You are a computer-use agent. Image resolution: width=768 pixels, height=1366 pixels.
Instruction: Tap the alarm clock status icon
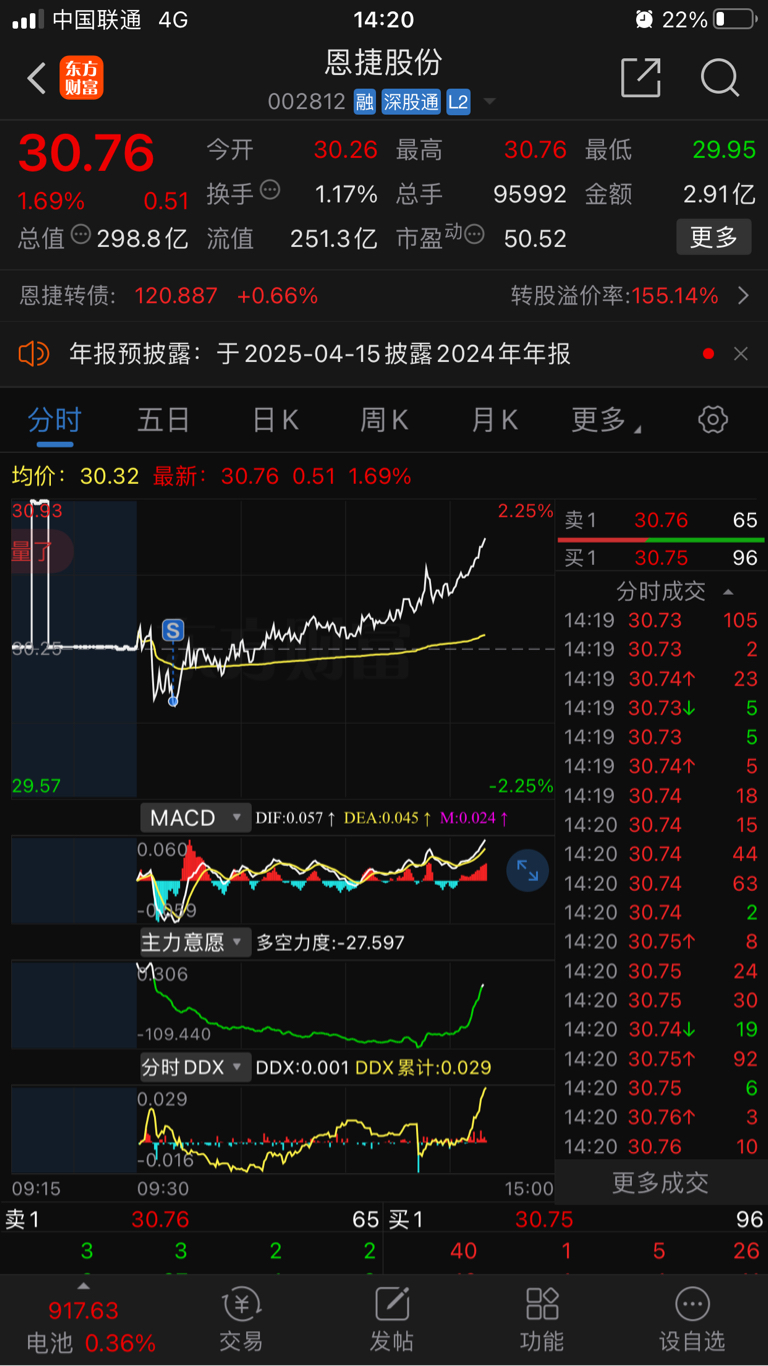coord(644,19)
